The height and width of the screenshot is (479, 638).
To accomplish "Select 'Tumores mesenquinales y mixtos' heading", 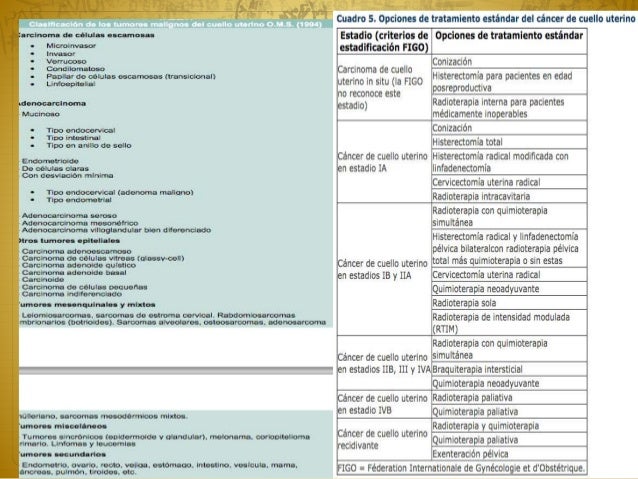I will coord(87,304).
